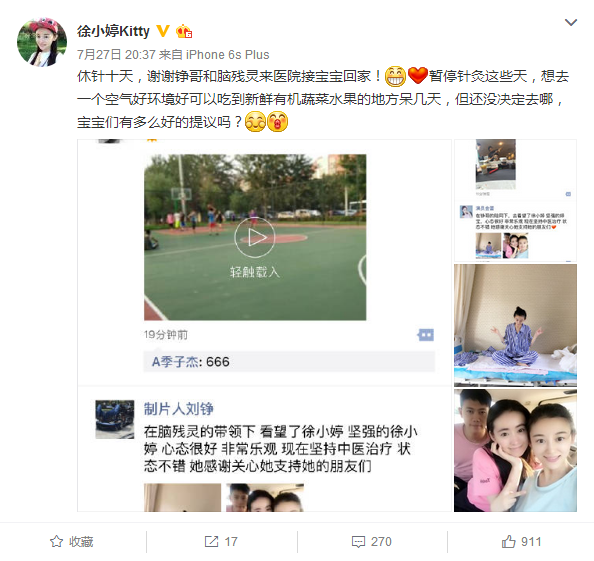594x561 pixels.
Task: Like the post with thumbs-up icon
Action: point(508,541)
